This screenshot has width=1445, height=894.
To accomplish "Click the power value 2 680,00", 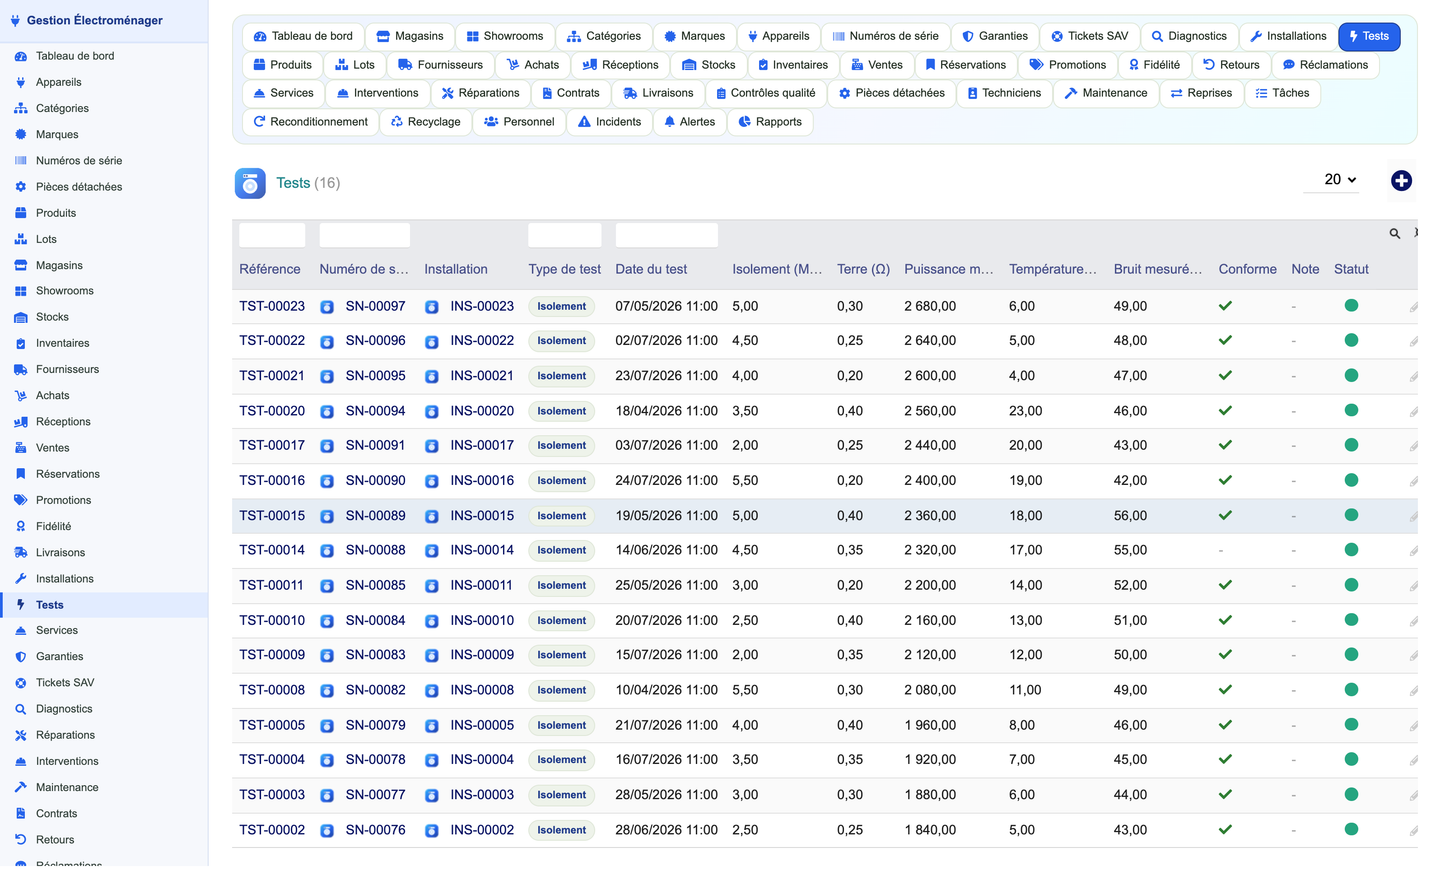I will point(930,306).
